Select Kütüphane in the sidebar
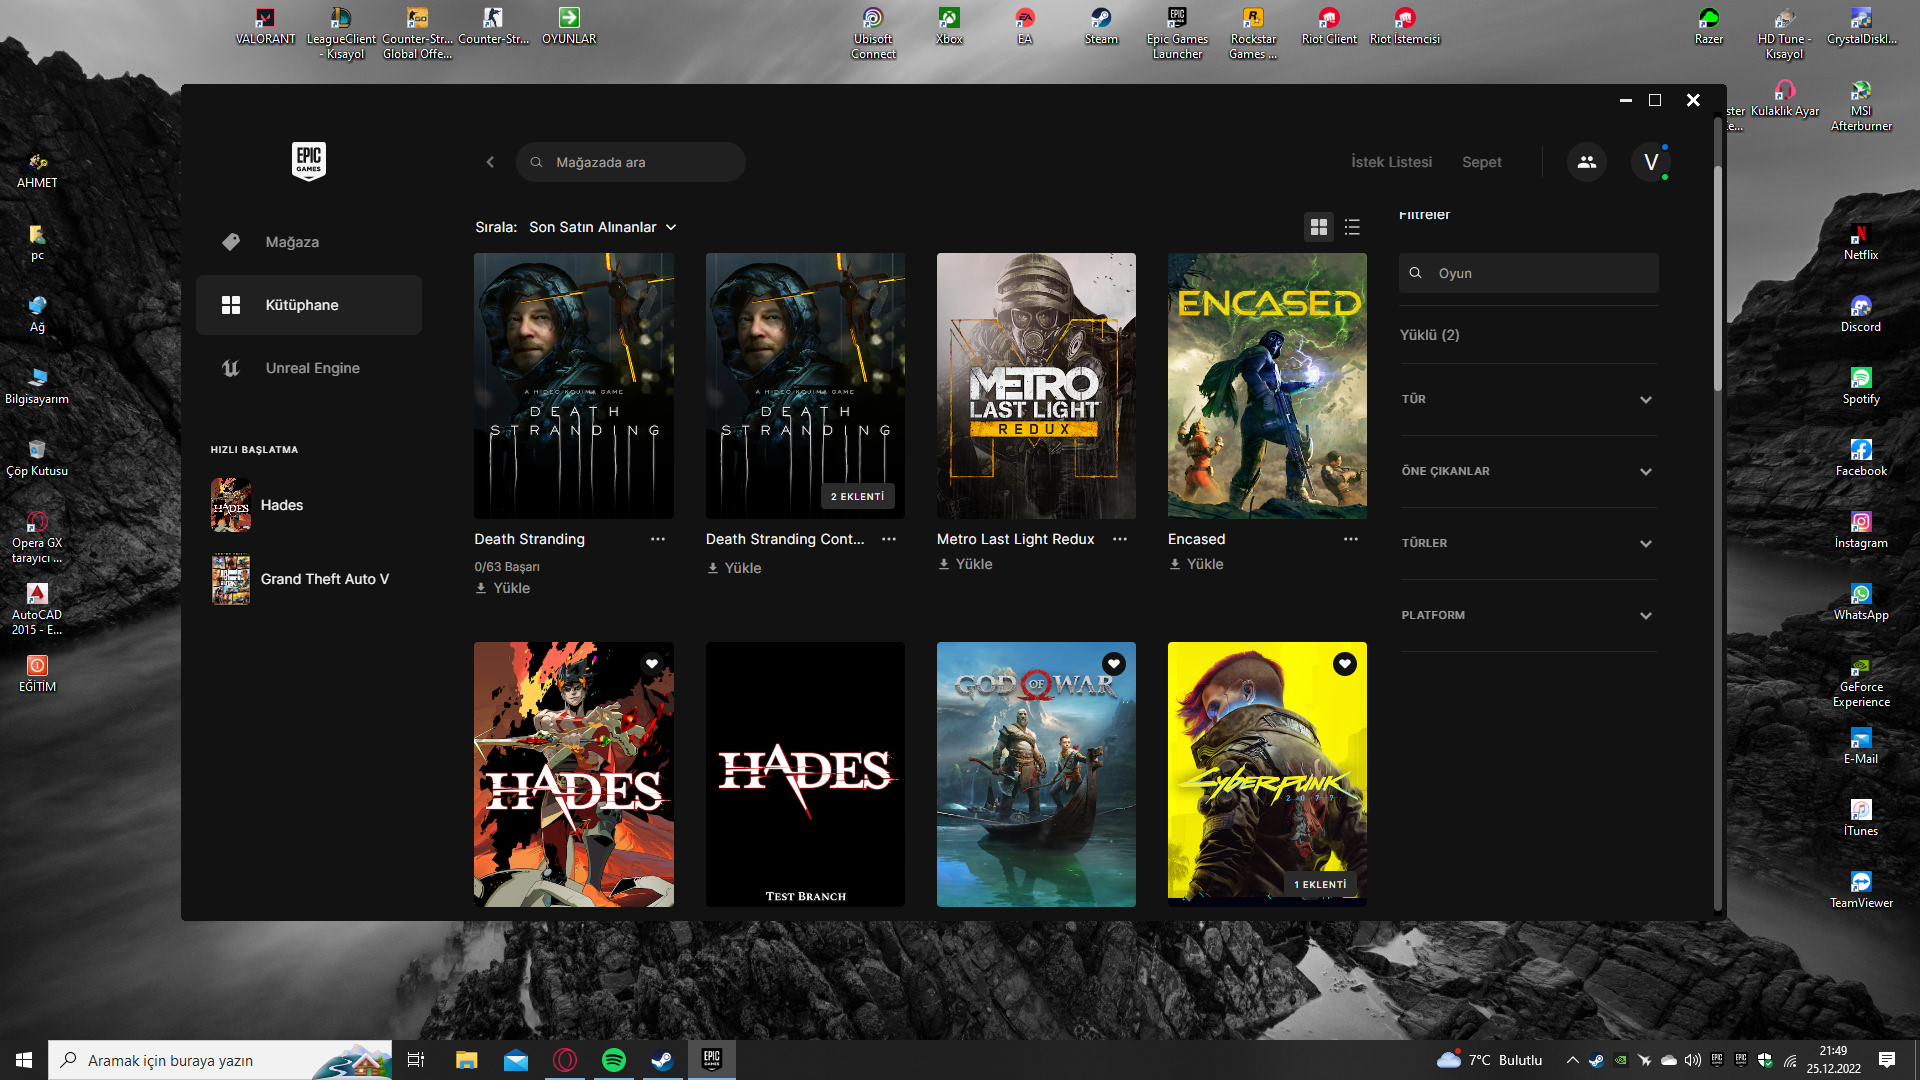This screenshot has height=1080, width=1920. tap(309, 305)
